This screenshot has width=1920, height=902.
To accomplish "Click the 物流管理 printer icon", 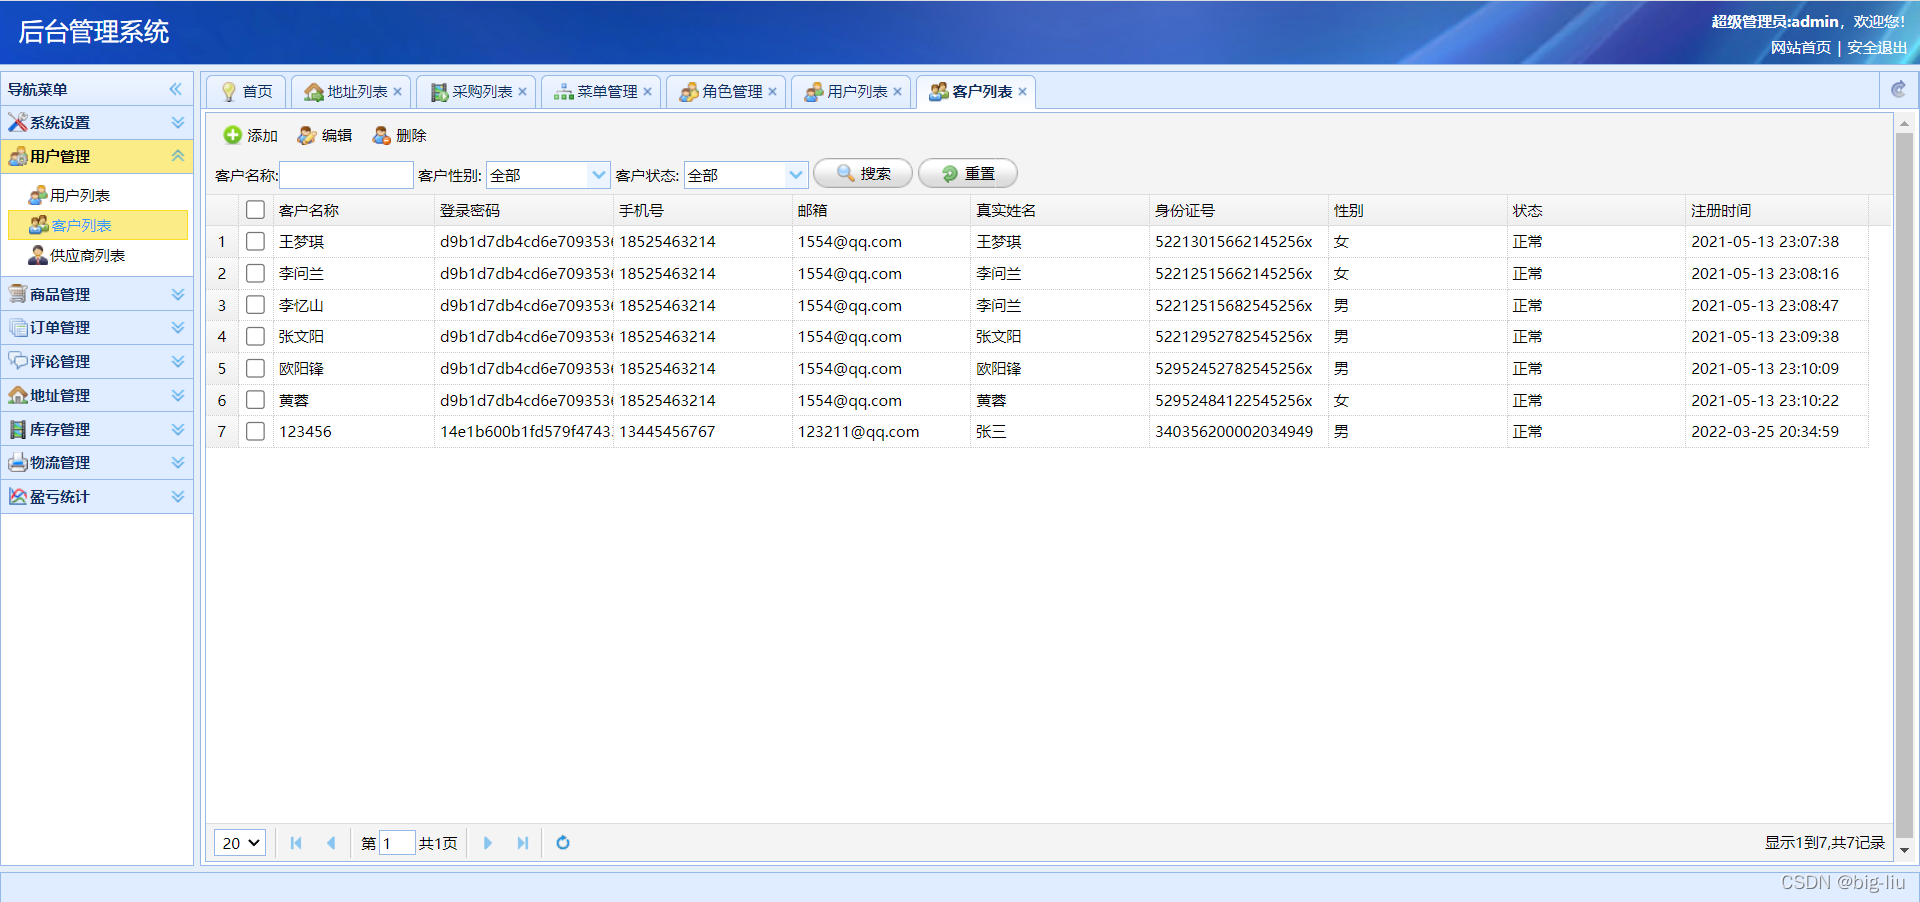I will [18, 462].
